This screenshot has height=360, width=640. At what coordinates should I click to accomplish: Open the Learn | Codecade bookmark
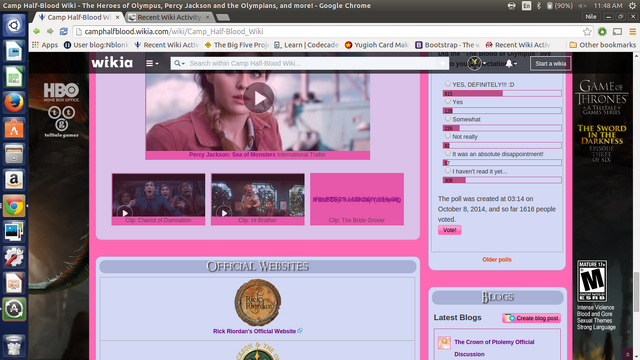[x=306, y=45]
